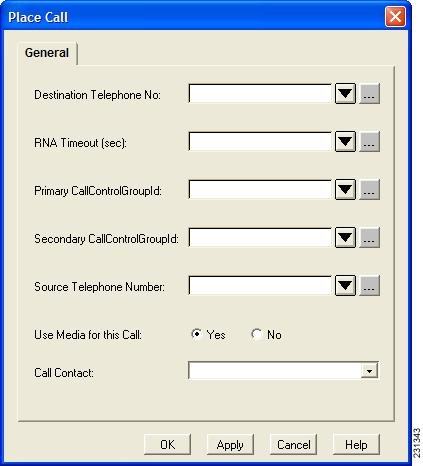Open Help for Place Call
The height and width of the screenshot is (466, 423).
point(356,444)
